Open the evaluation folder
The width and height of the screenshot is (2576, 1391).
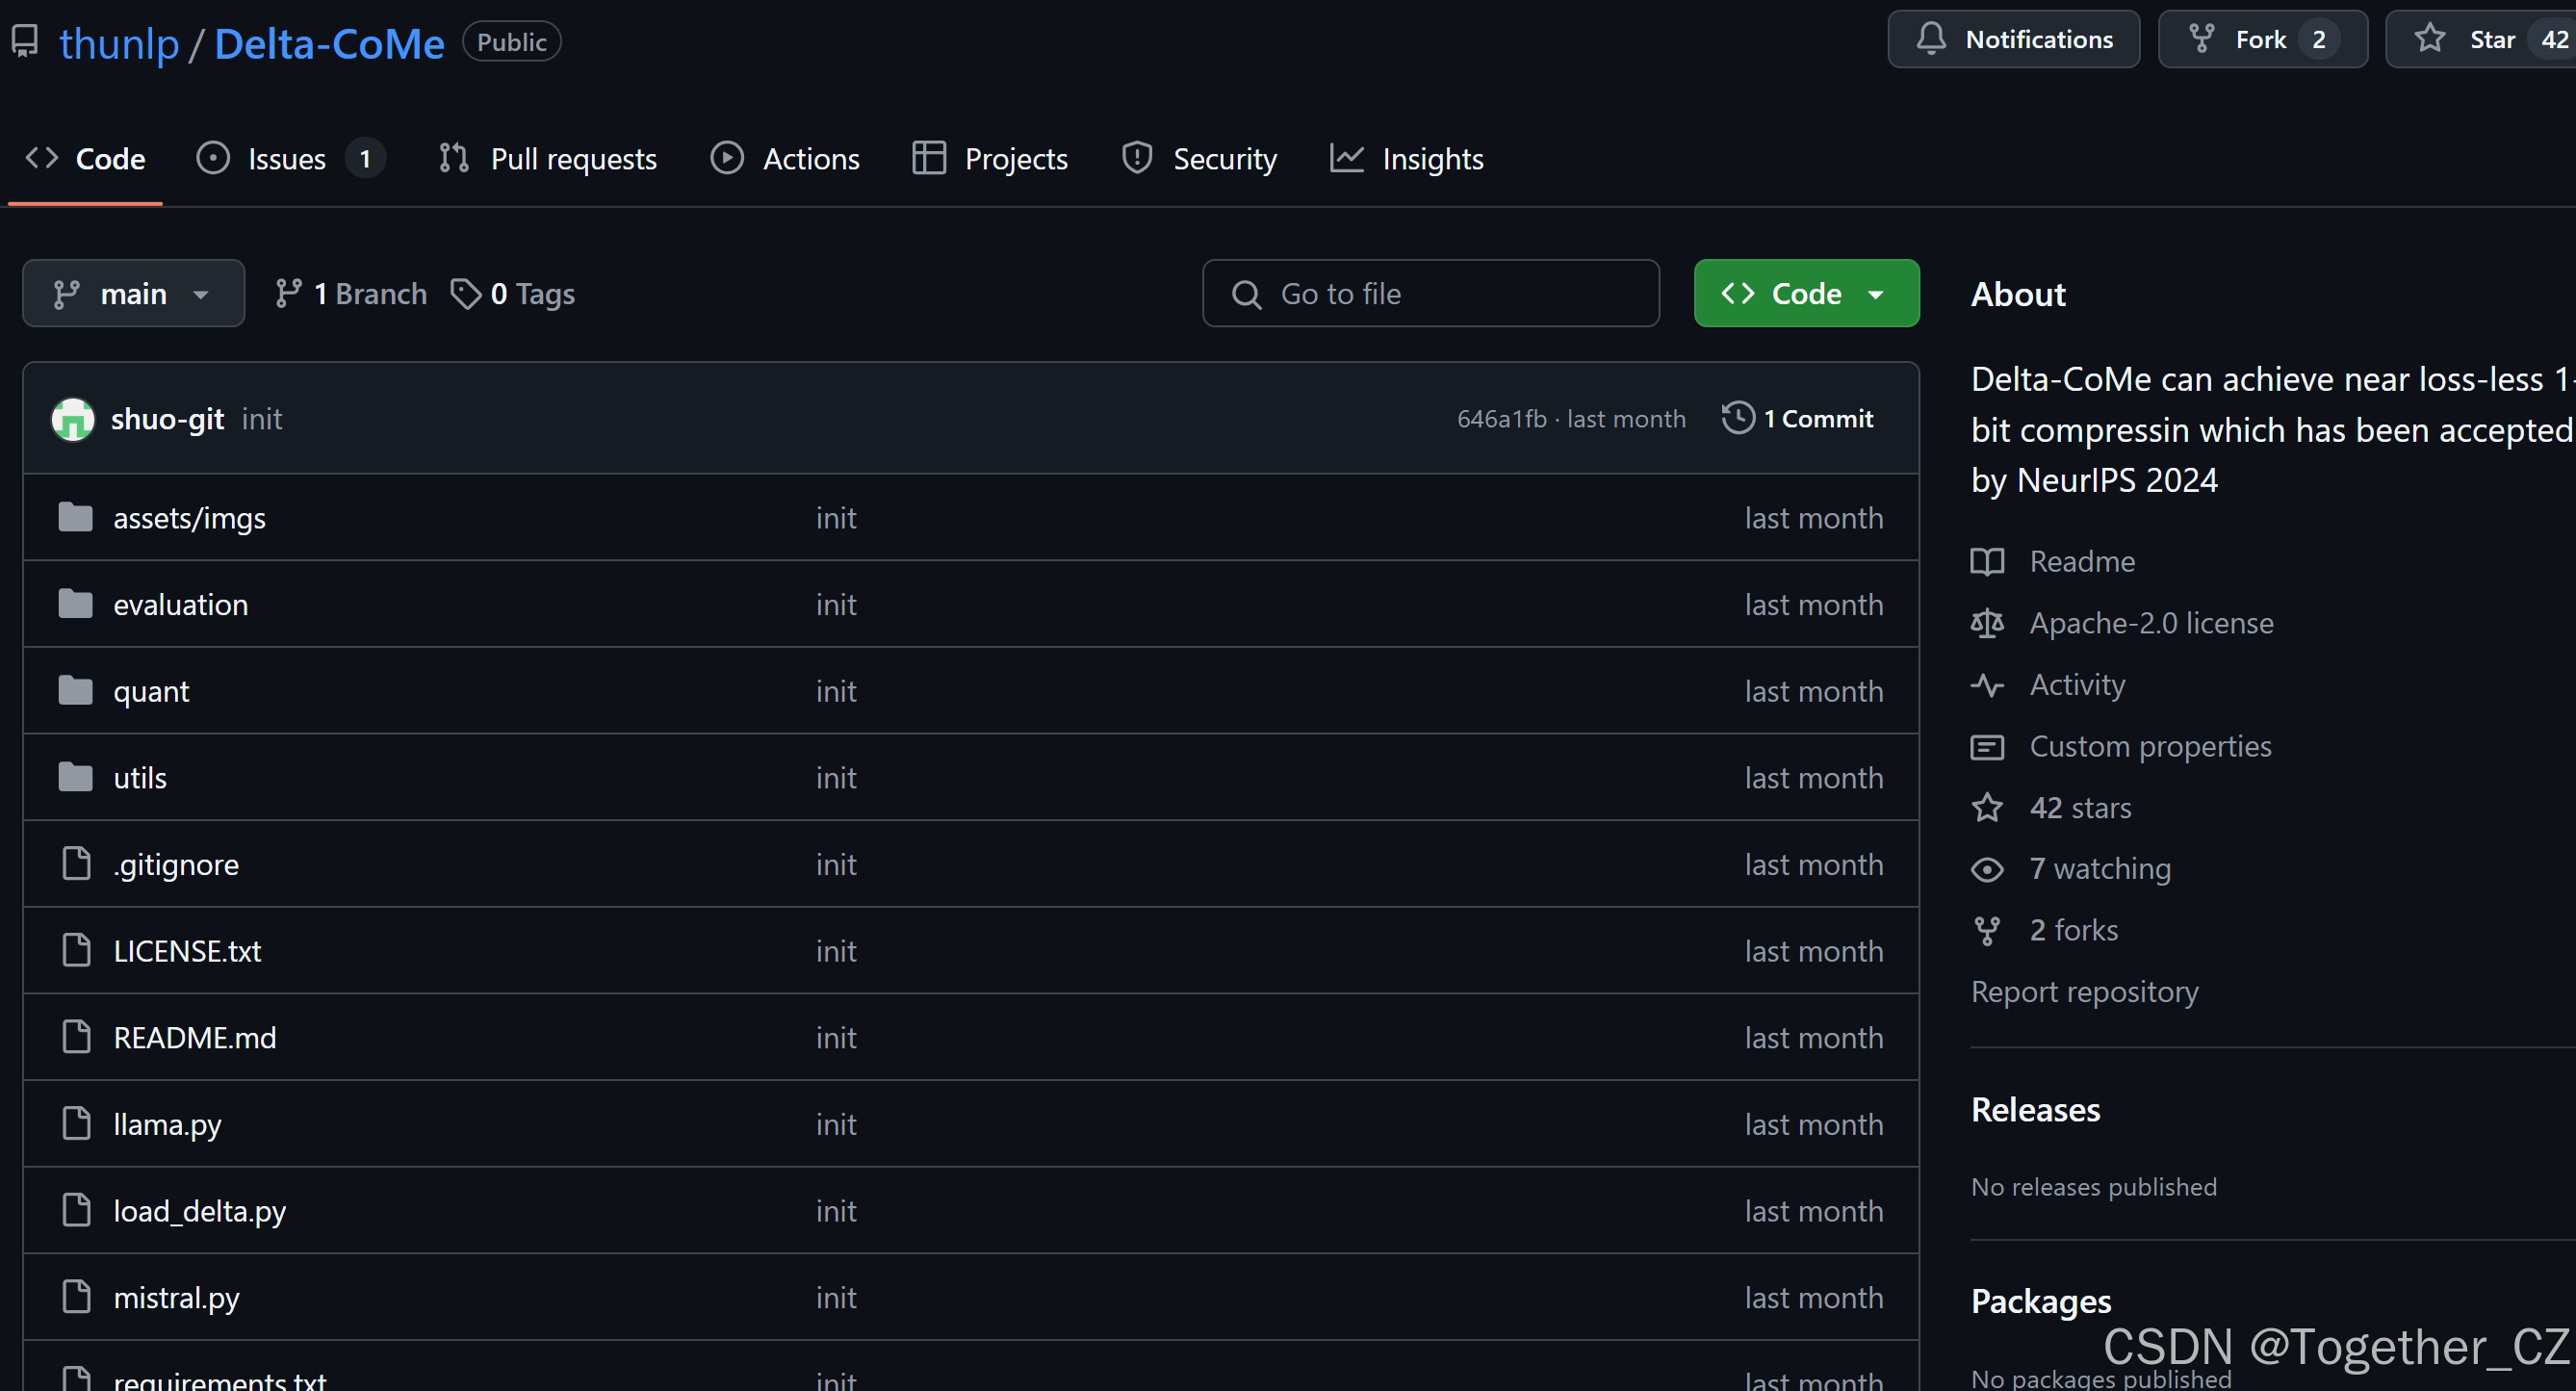pos(180,604)
